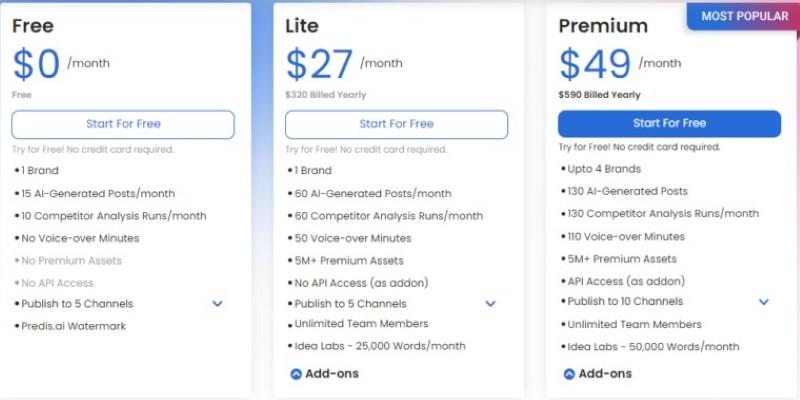800x400 pixels.
Task: Click Start For Free under Lite plan
Action: point(396,124)
